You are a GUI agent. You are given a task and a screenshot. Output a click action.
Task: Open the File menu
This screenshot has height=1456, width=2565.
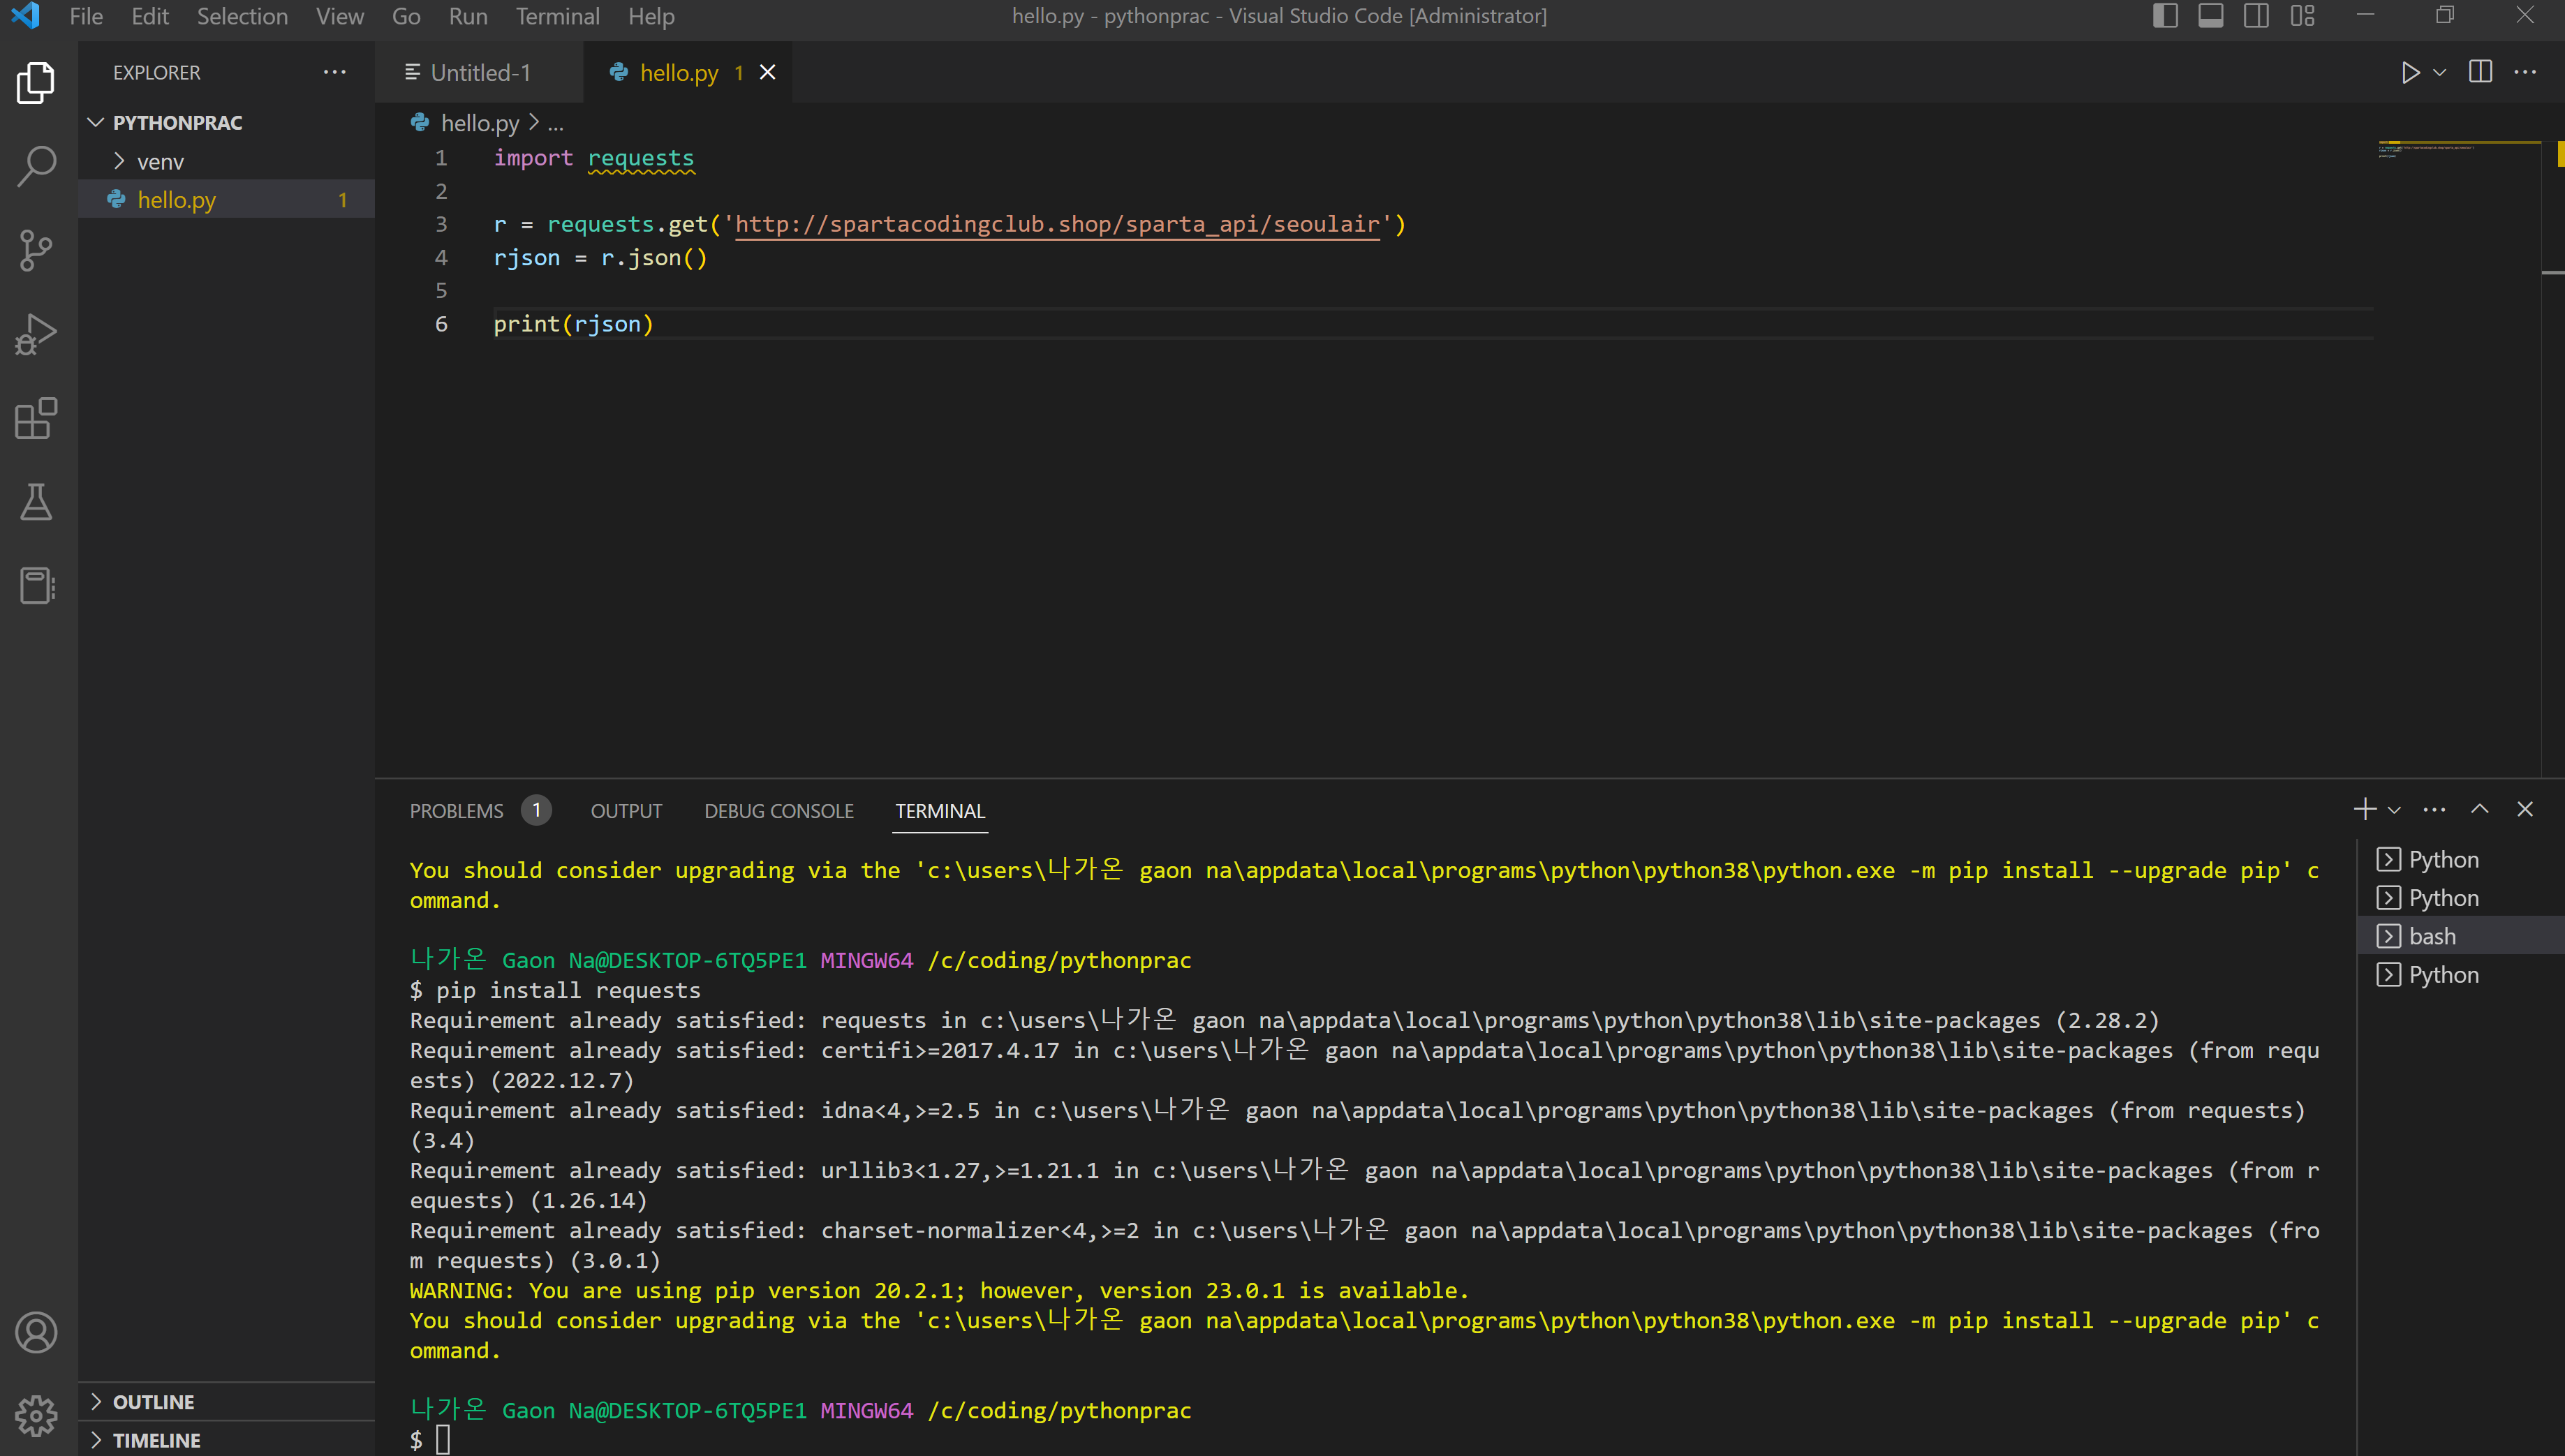click(x=86, y=16)
